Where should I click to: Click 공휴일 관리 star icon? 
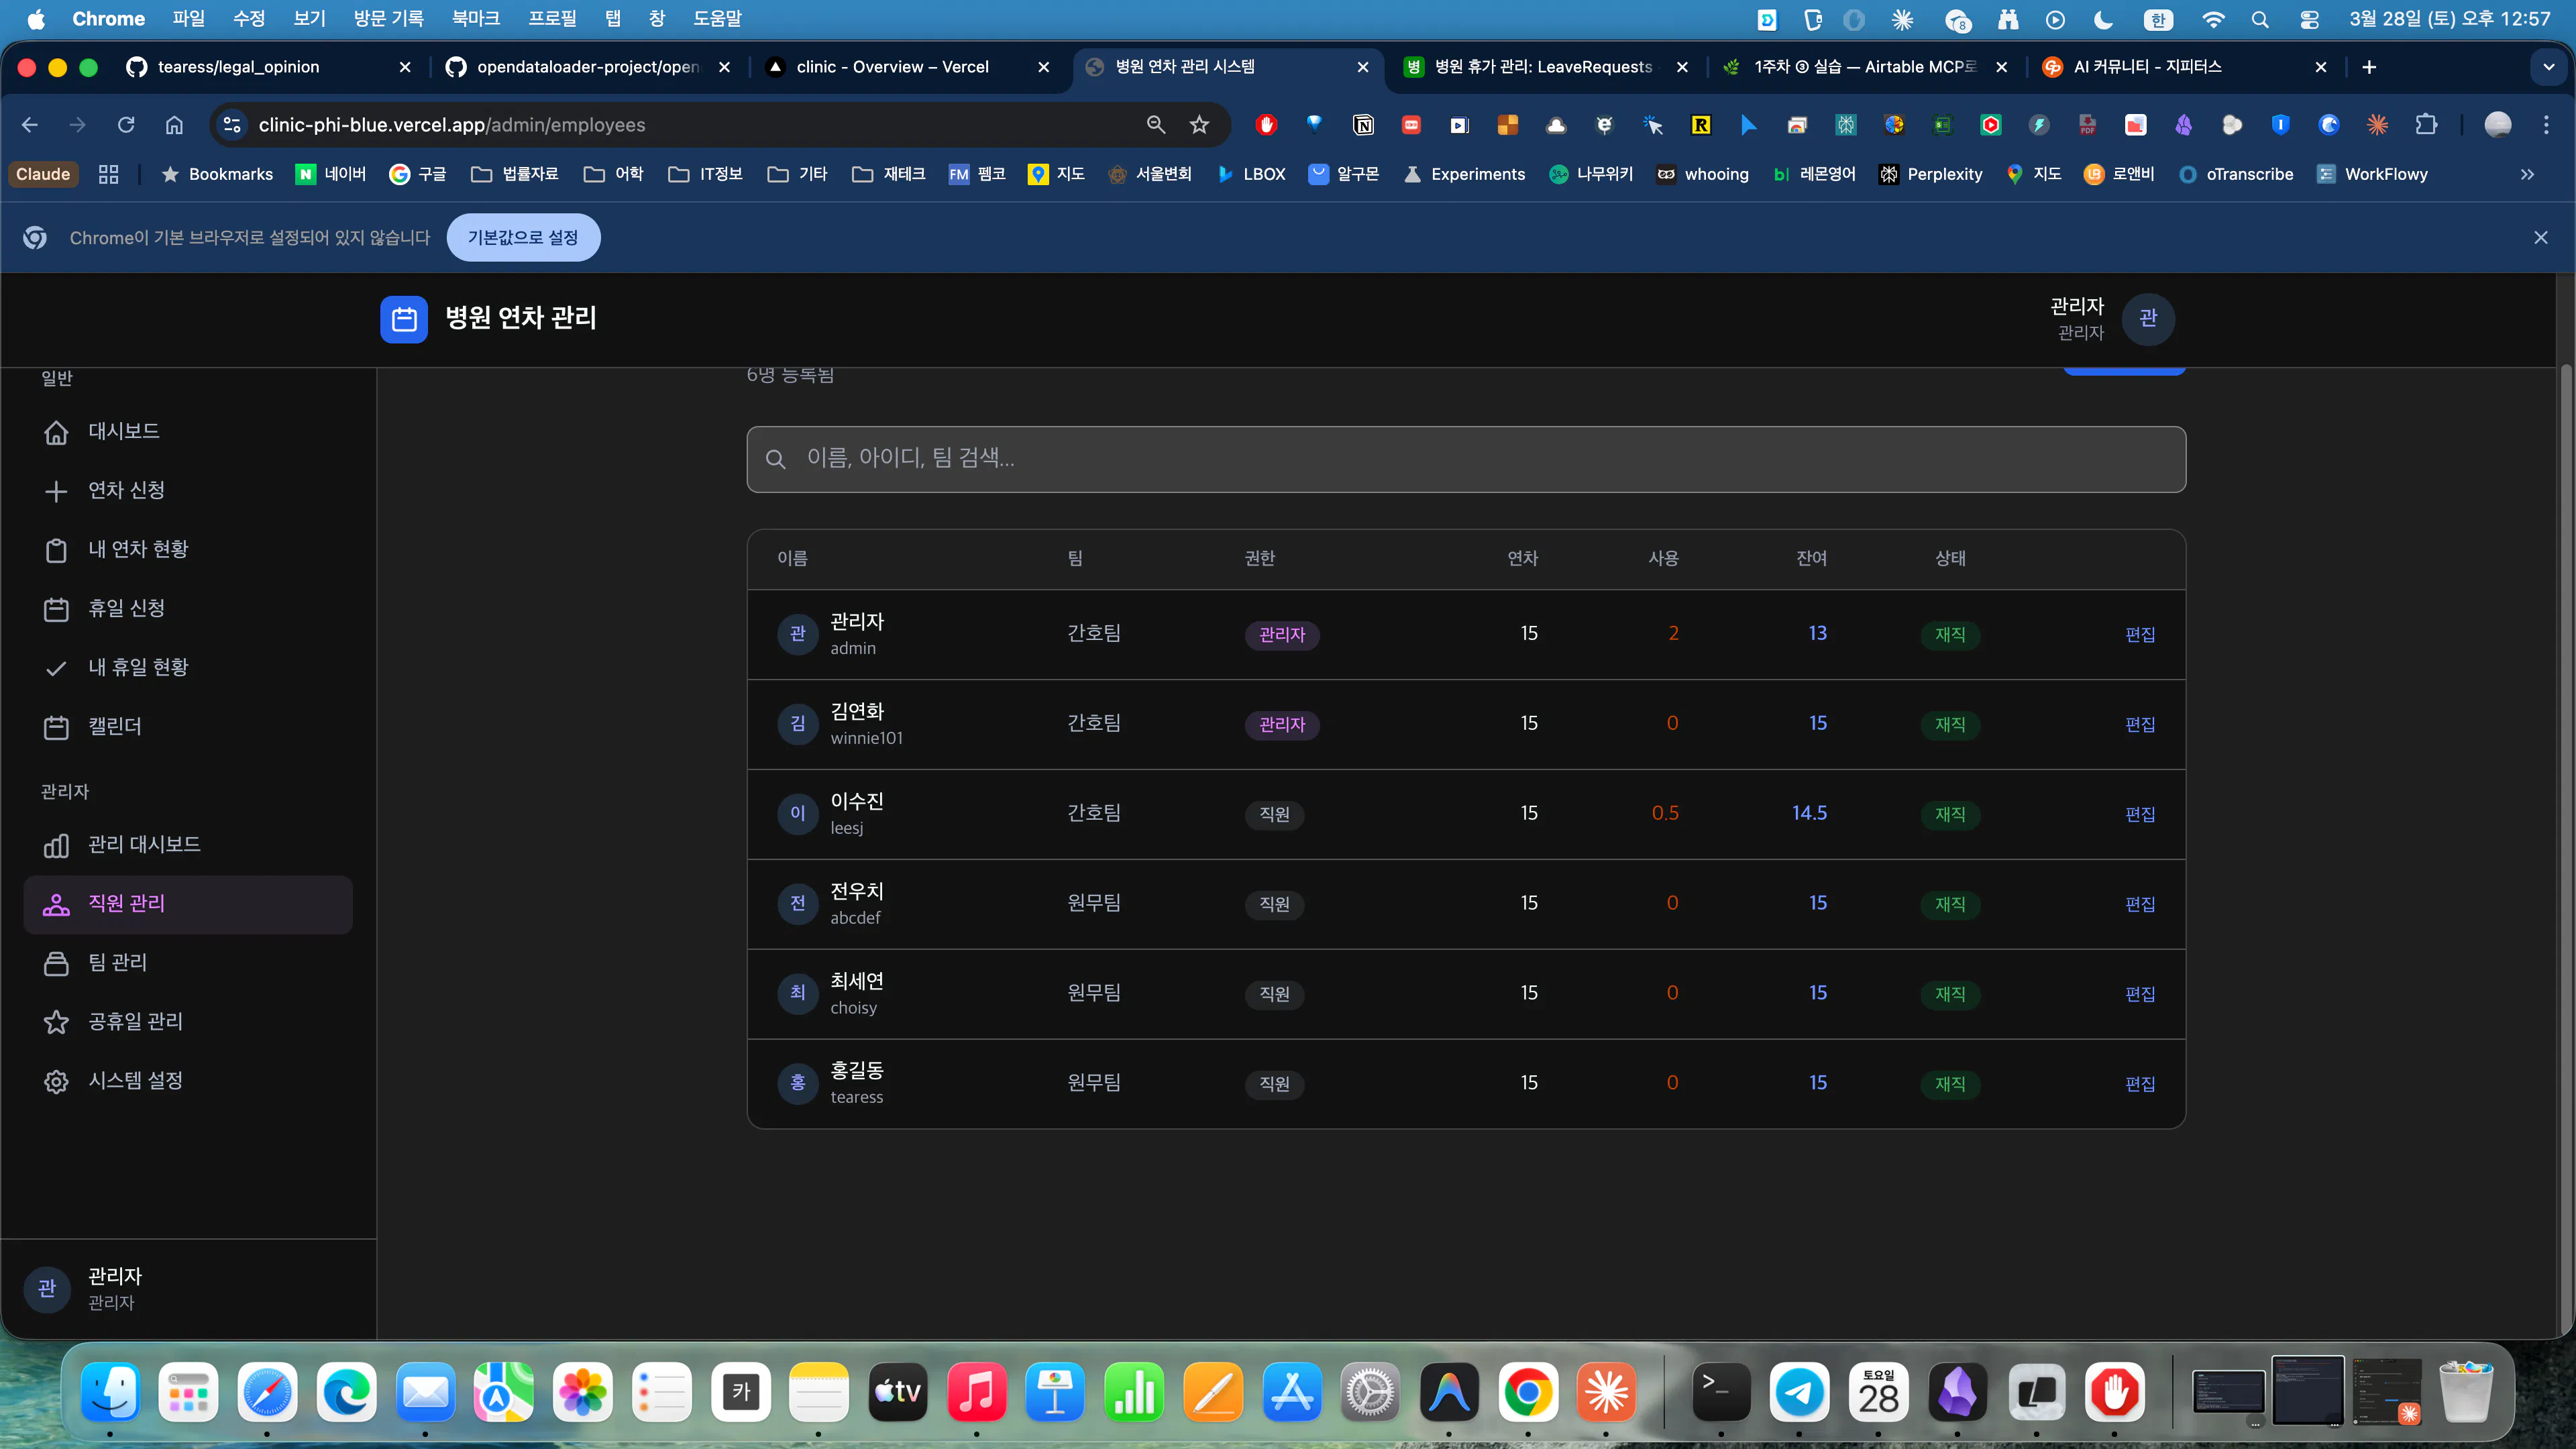pyautogui.click(x=56, y=1022)
